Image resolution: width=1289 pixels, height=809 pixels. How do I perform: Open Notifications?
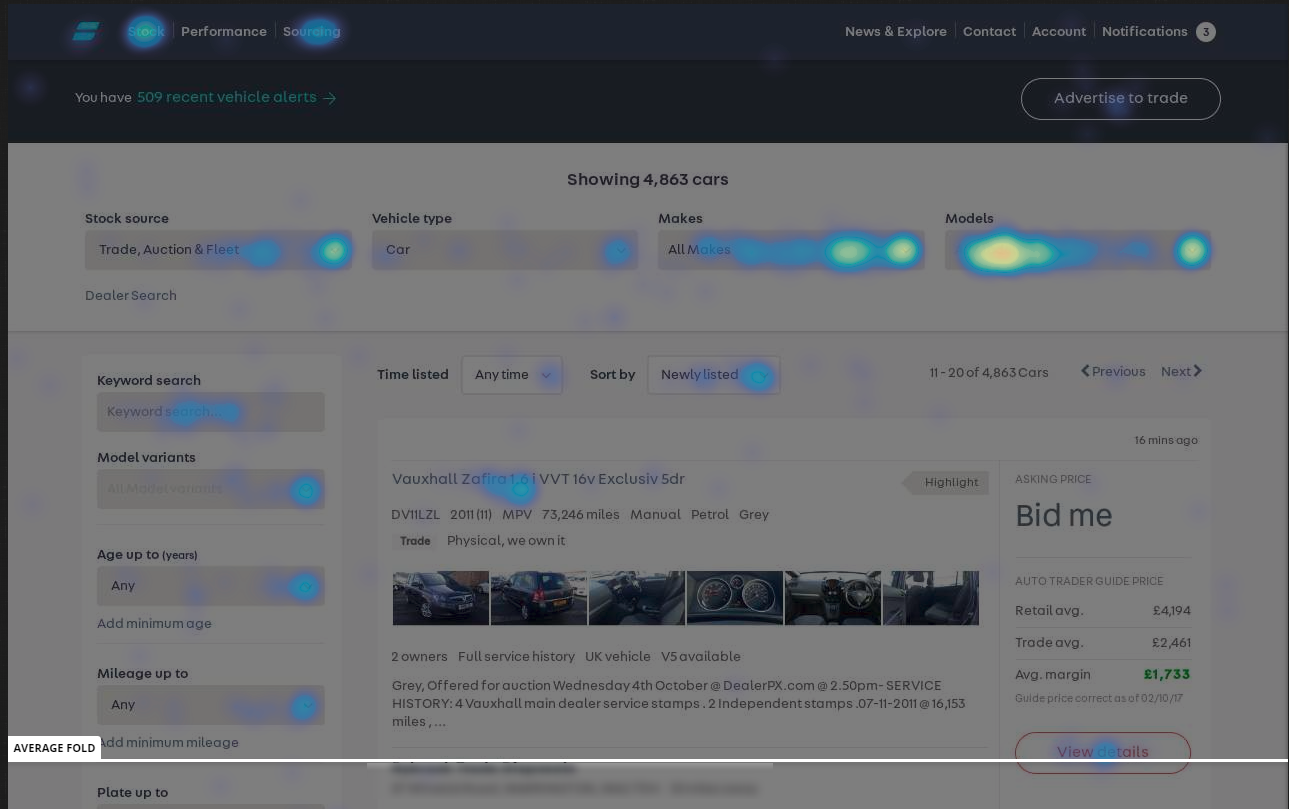[x=1144, y=31]
